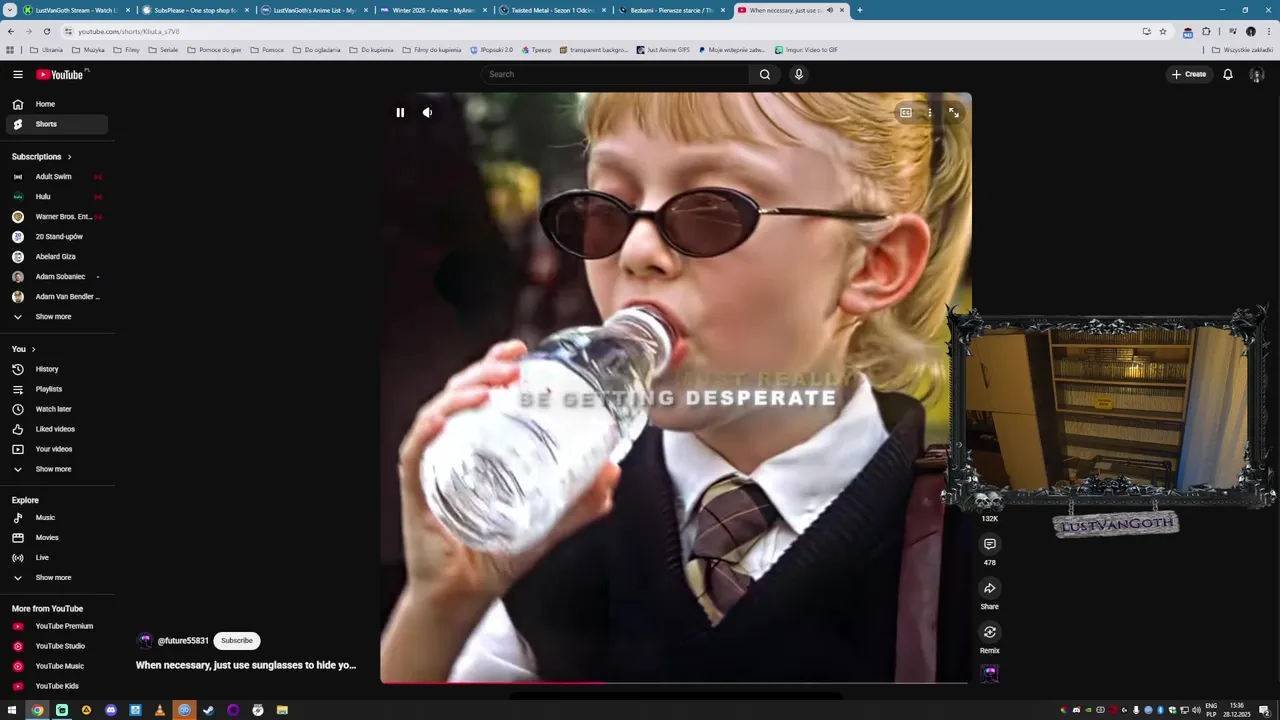1280x720 pixels.
Task: Open the Windows Start menu
Action: [12, 710]
